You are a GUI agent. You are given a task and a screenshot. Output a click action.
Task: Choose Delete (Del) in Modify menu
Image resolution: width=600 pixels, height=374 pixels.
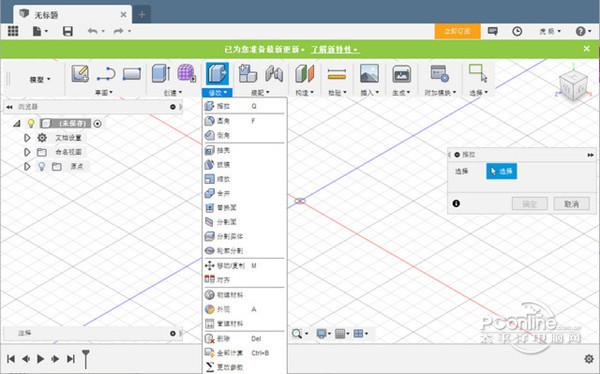[x=245, y=339]
